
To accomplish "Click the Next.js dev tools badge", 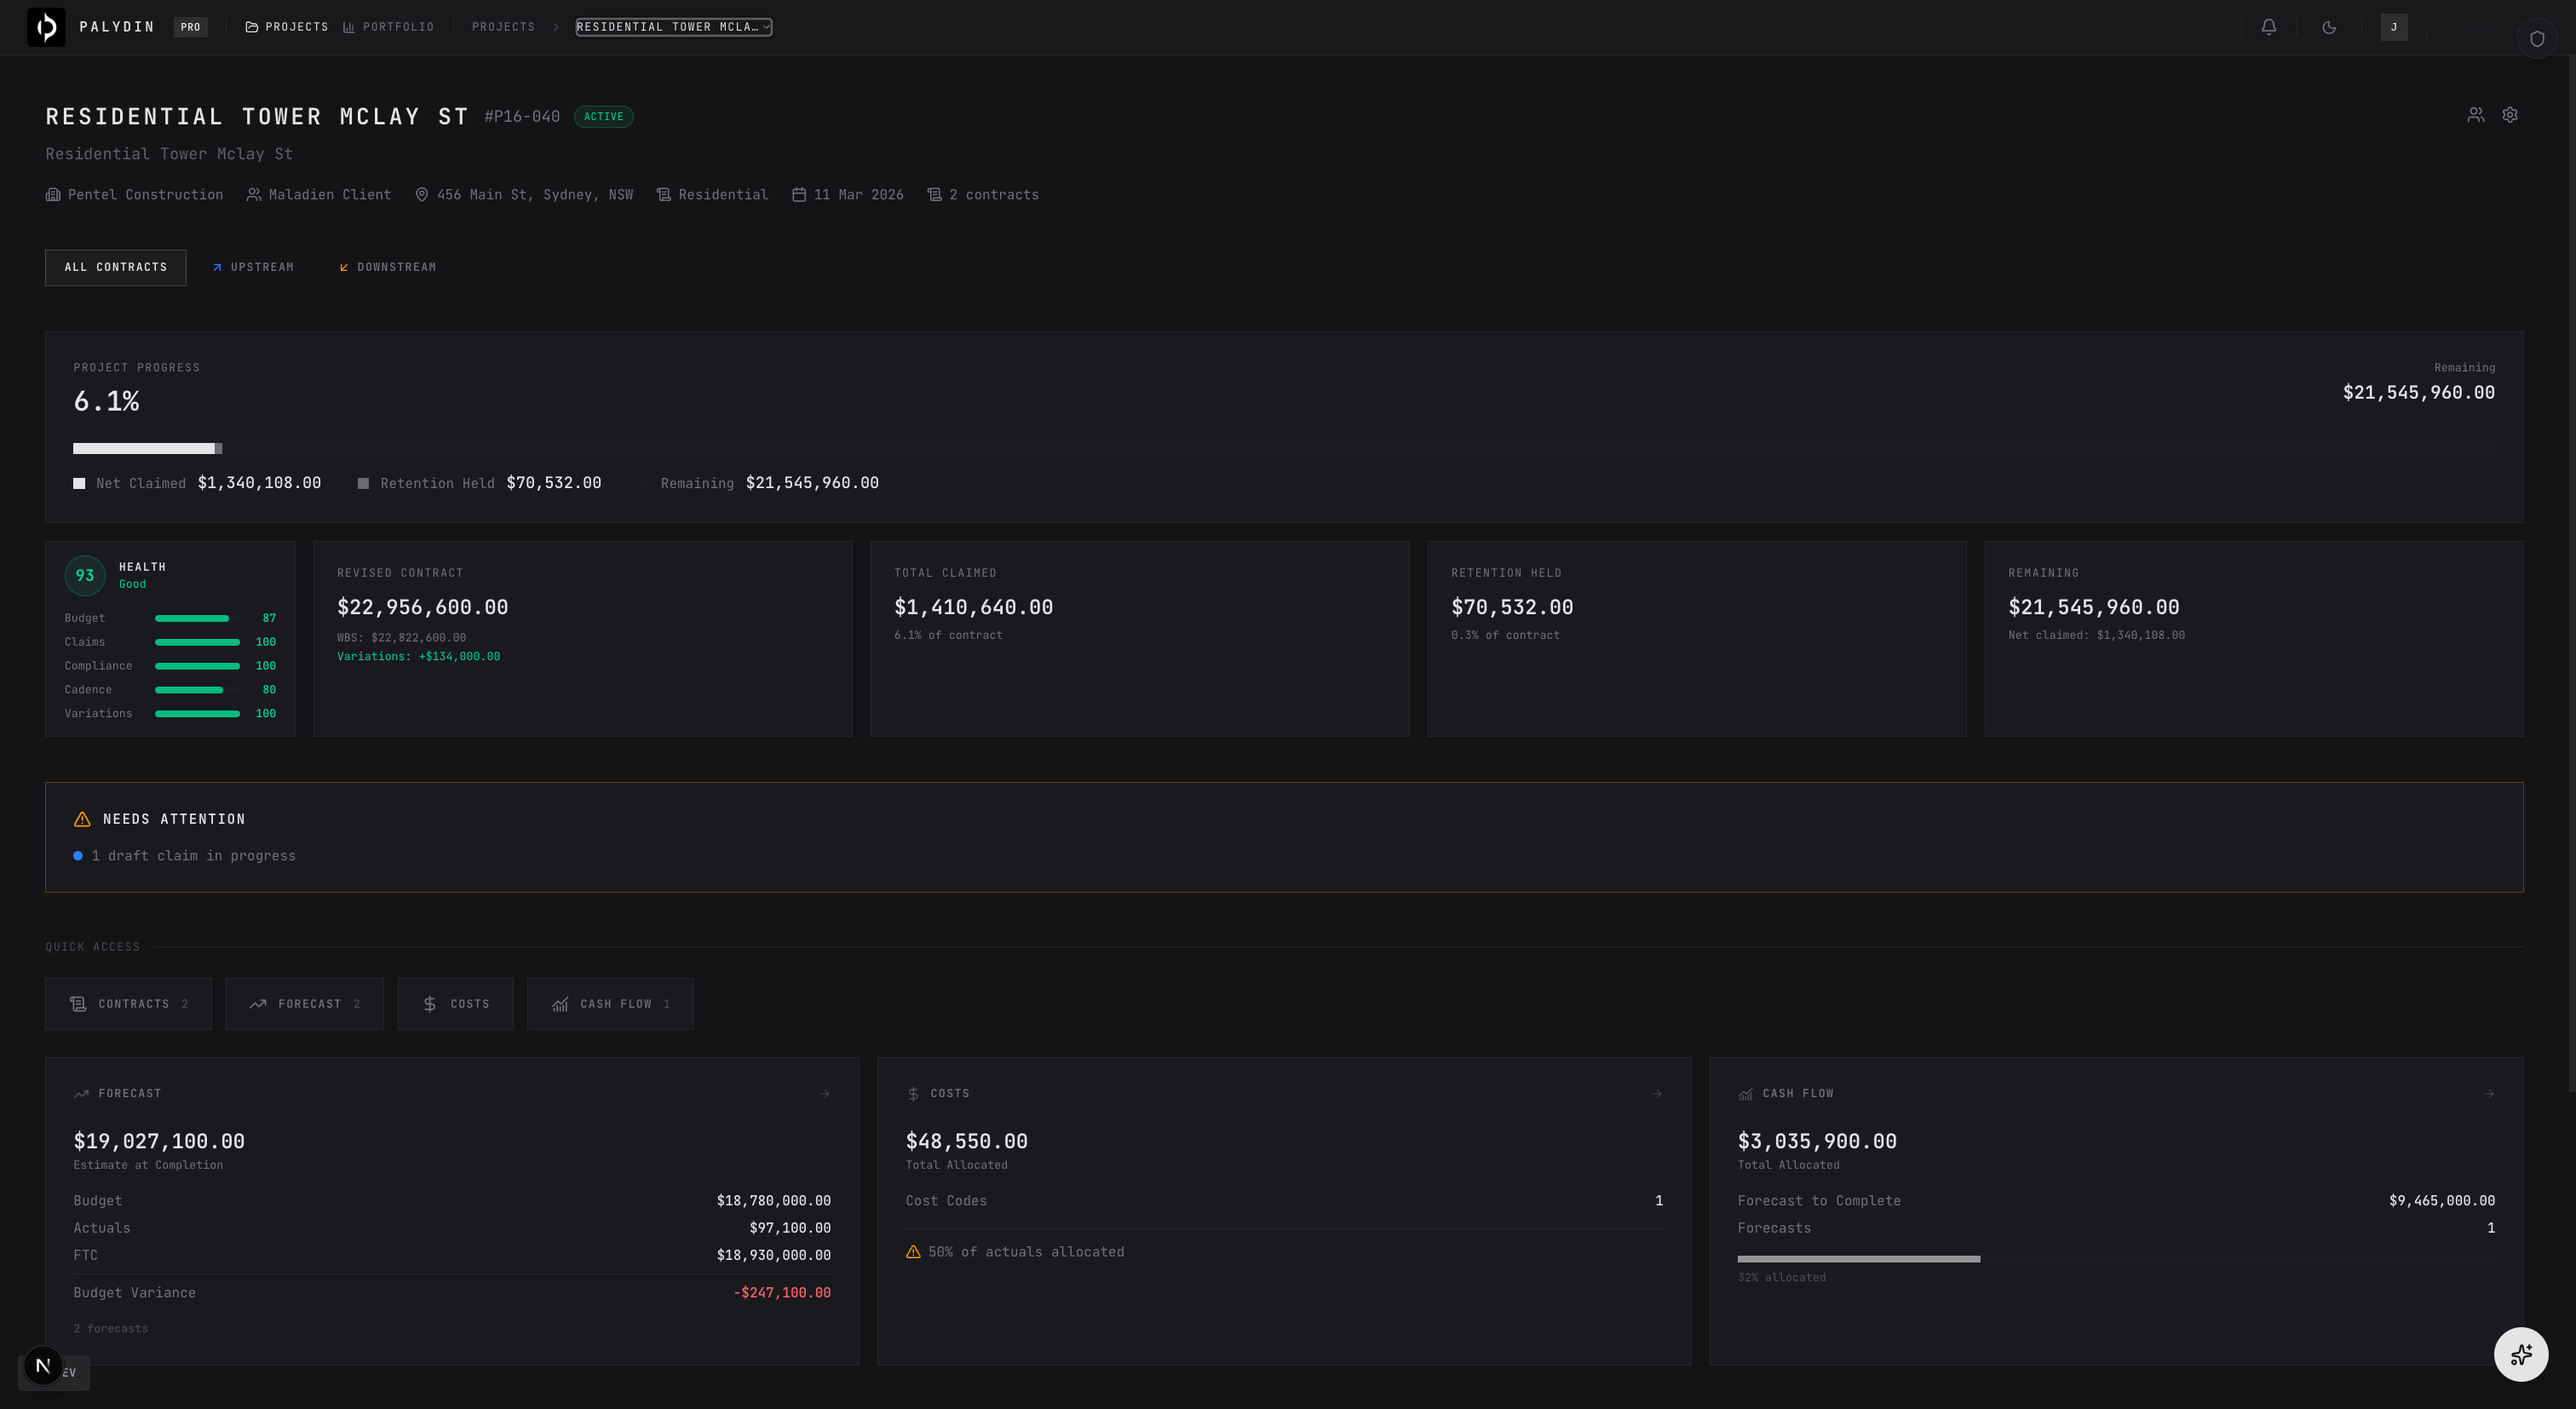I will (x=43, y=1366).
